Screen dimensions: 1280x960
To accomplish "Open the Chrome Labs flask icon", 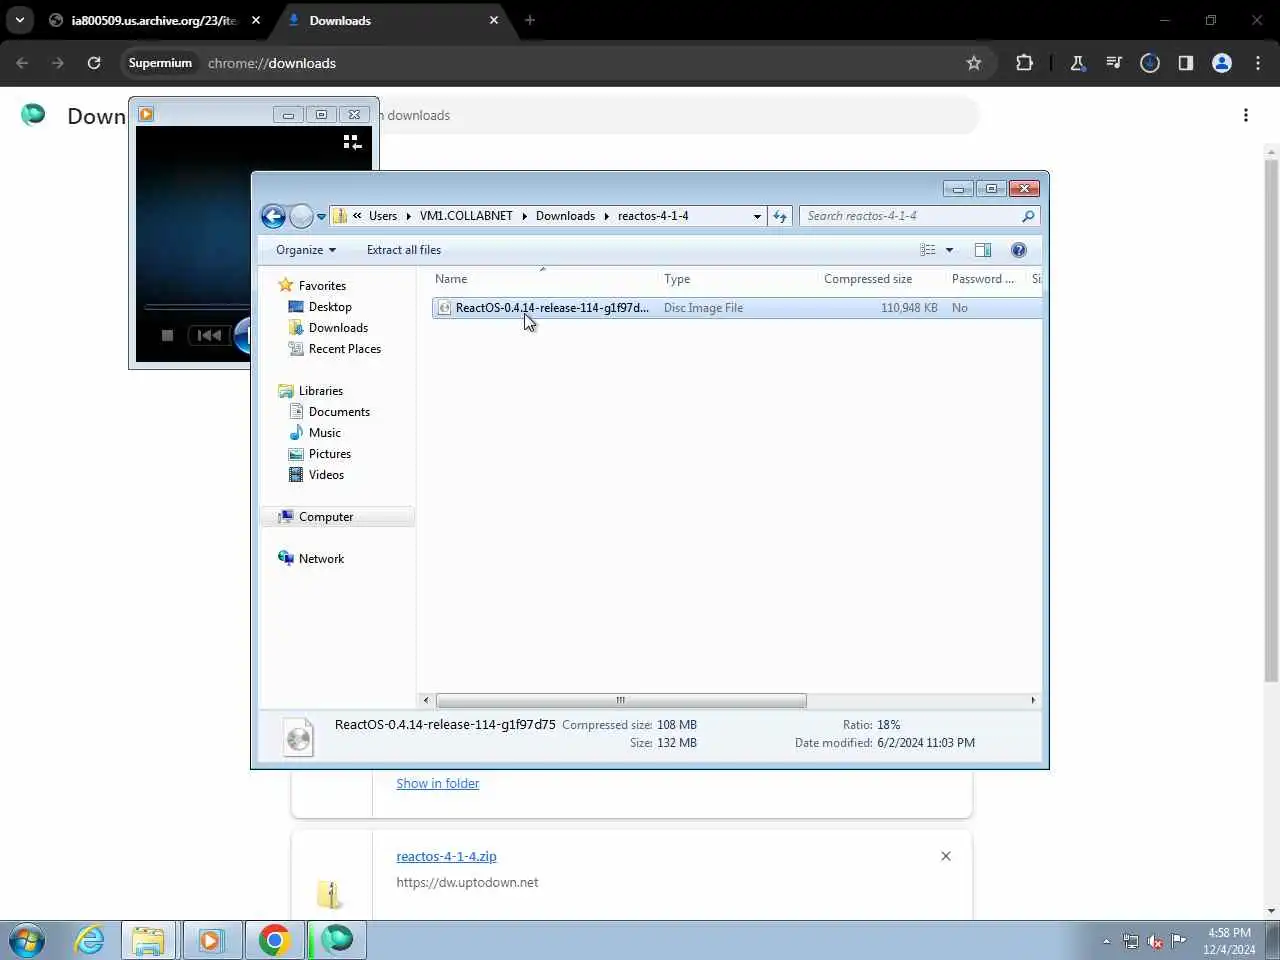I will [x=1078, y=63].
